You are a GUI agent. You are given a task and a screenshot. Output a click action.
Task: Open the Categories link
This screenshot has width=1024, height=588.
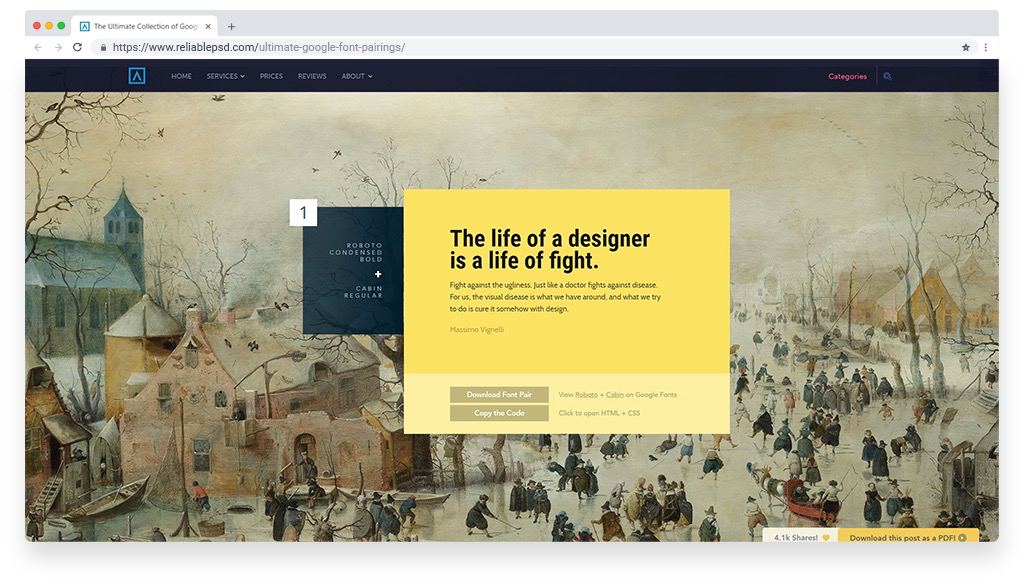click(x=848, y=76)
